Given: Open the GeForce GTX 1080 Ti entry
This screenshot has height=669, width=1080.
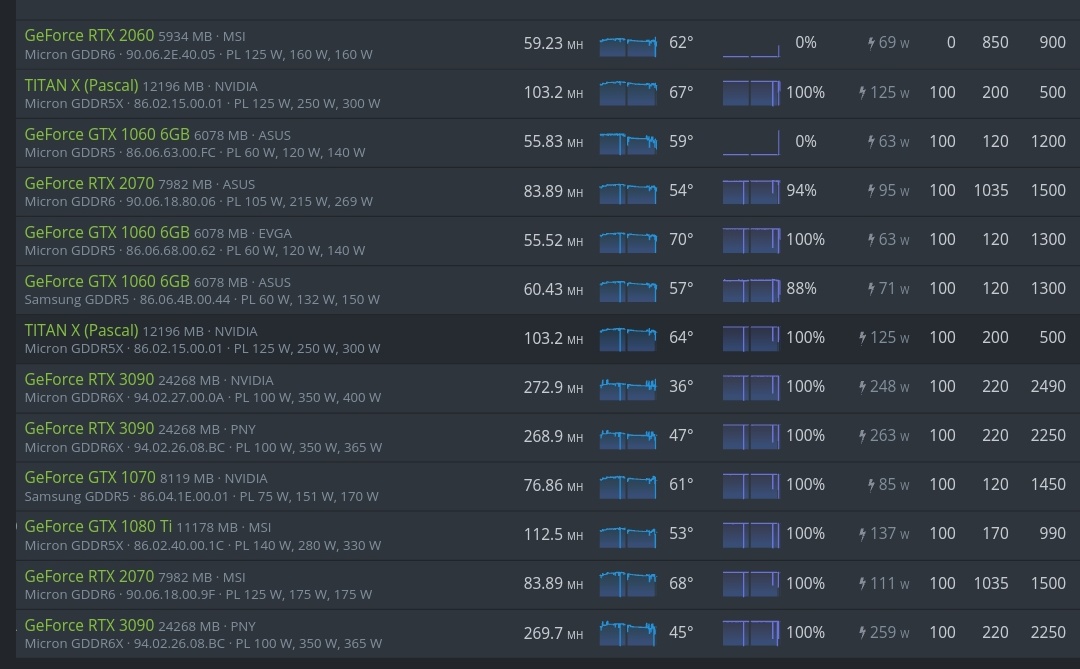Looking at the screenshot, I should point(98,526).
